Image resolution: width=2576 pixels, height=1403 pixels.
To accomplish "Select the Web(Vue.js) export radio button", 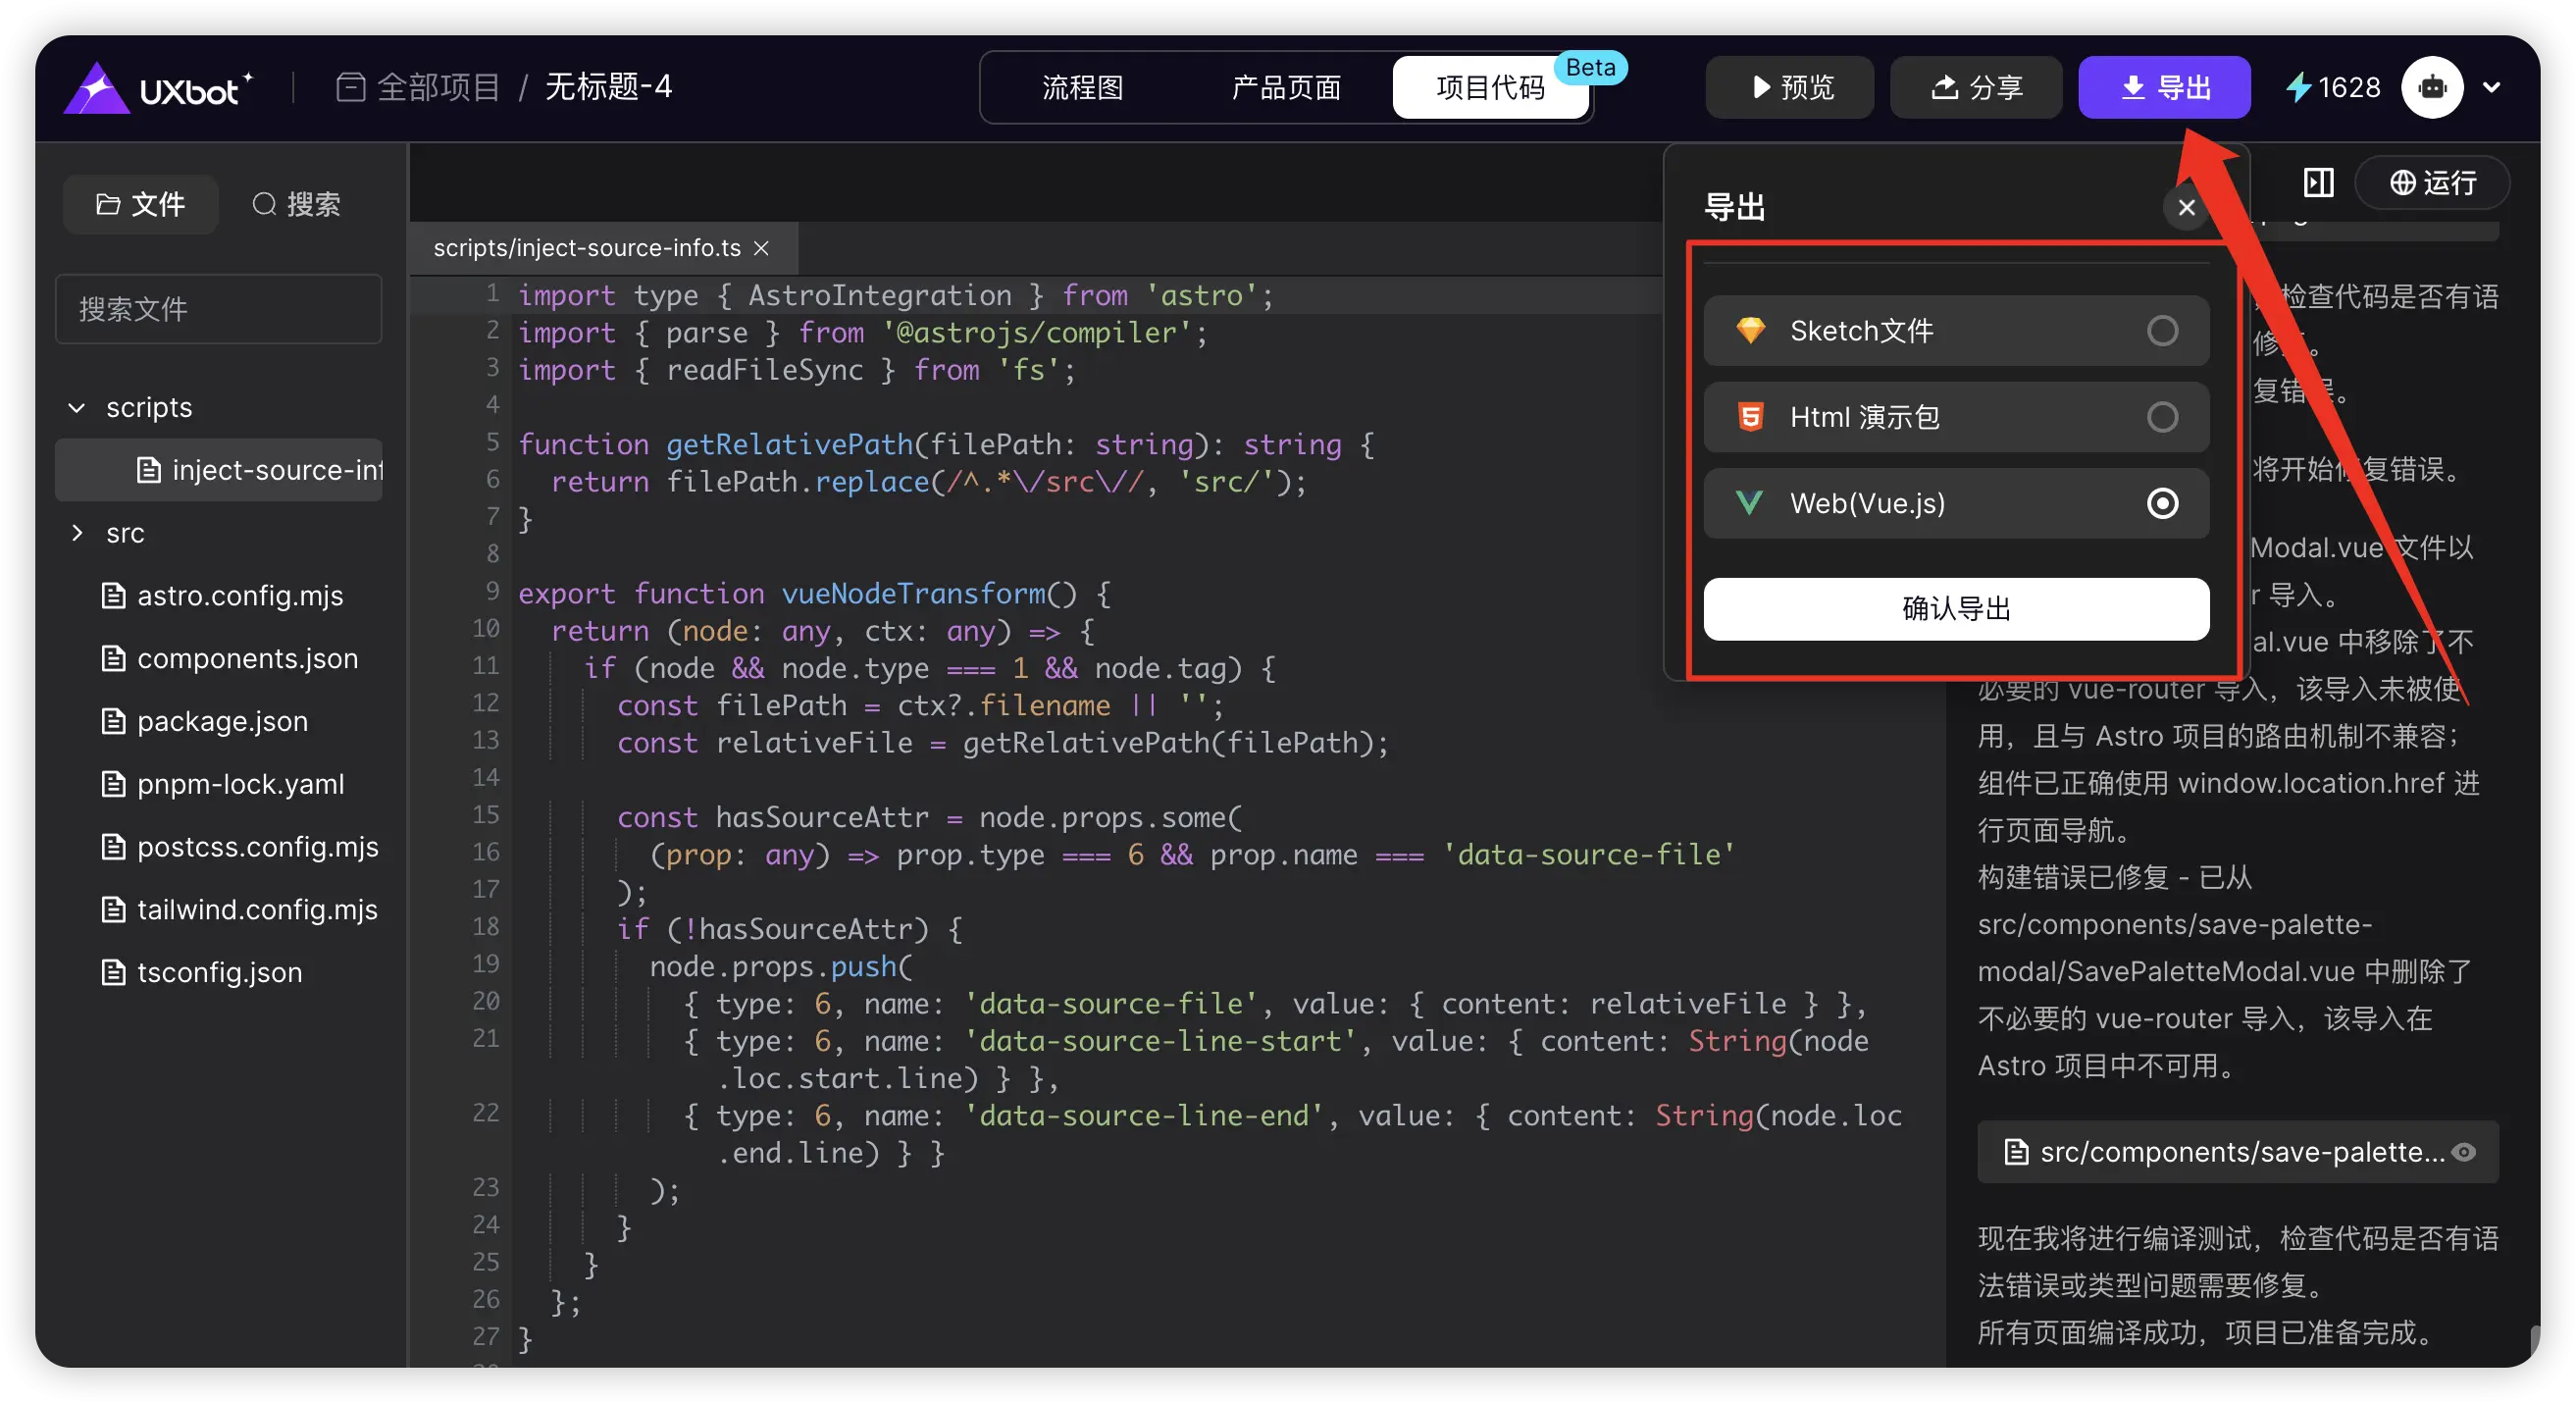I will (2162, 503).
